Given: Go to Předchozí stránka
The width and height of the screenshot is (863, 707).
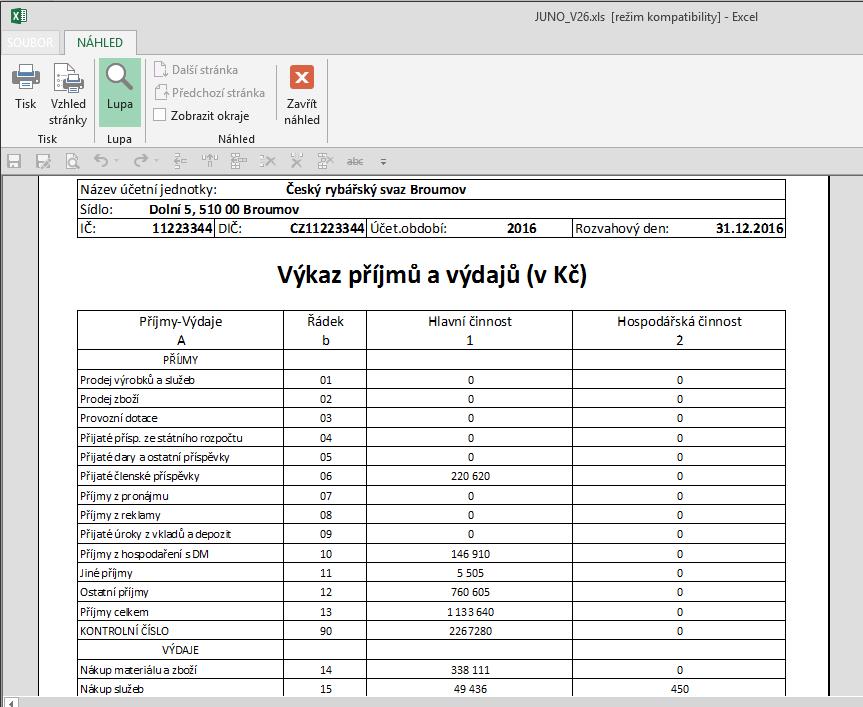Looking at the screenshot, I should [x=210, y=92].
